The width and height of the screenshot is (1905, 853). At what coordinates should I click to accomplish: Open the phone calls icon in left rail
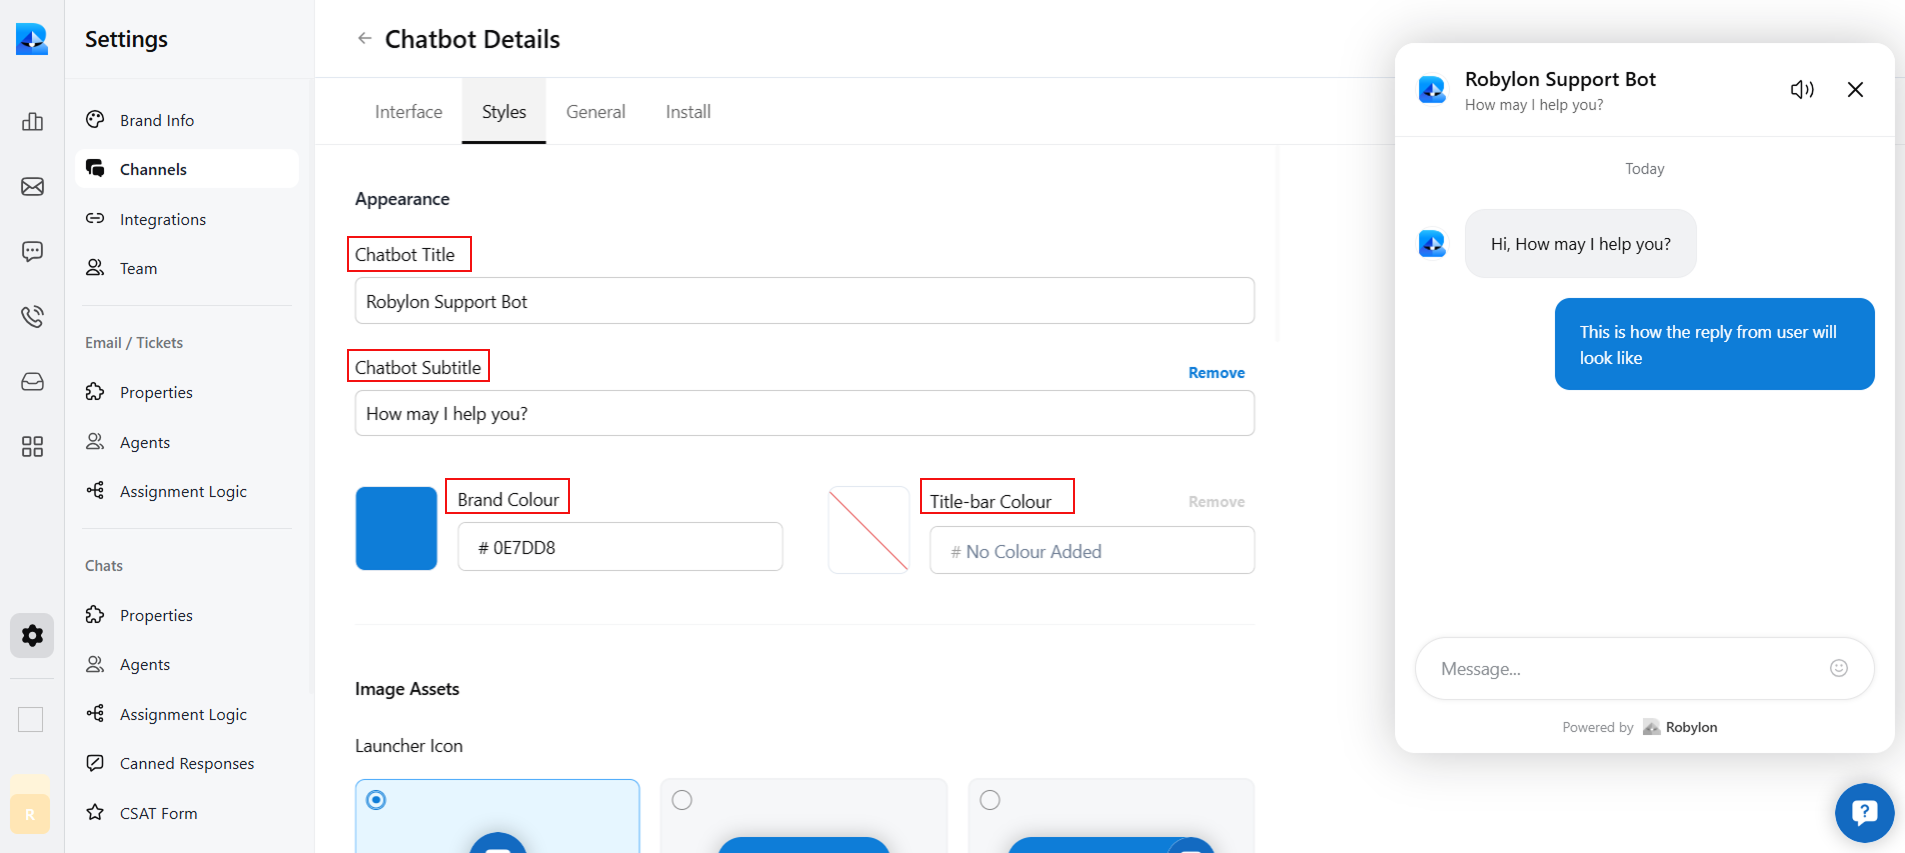click(x=32, y=317)
